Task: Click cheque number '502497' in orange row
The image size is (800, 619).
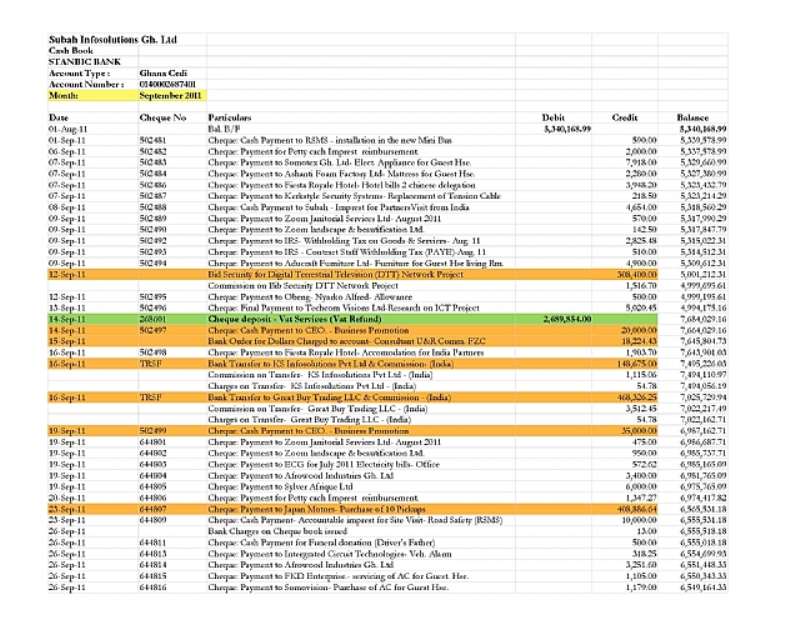Action: pos(153,330)
